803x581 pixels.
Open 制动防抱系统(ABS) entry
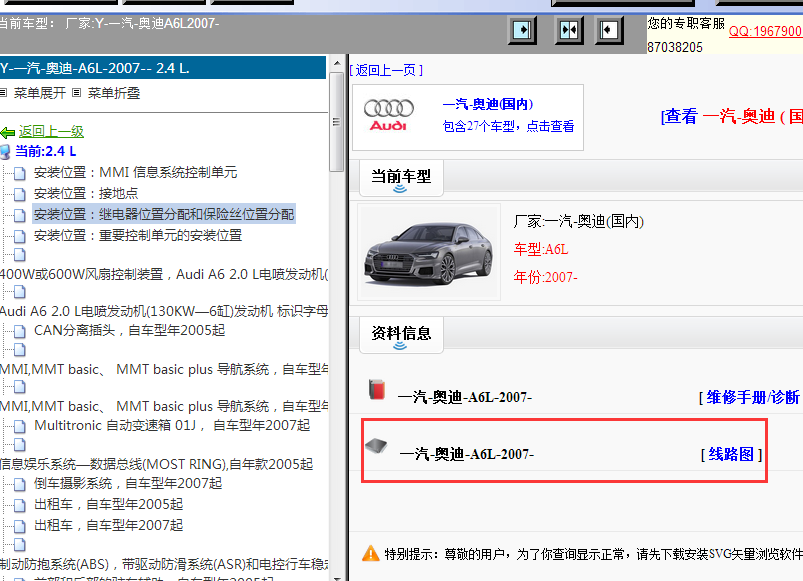[x=164, y=565]
